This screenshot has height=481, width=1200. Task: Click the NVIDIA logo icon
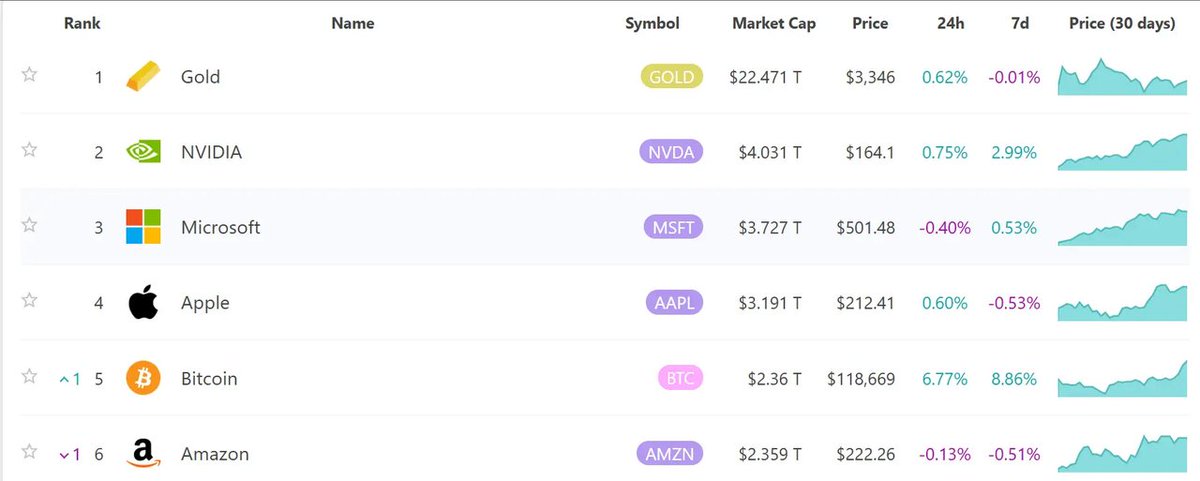tap(143, 152)
